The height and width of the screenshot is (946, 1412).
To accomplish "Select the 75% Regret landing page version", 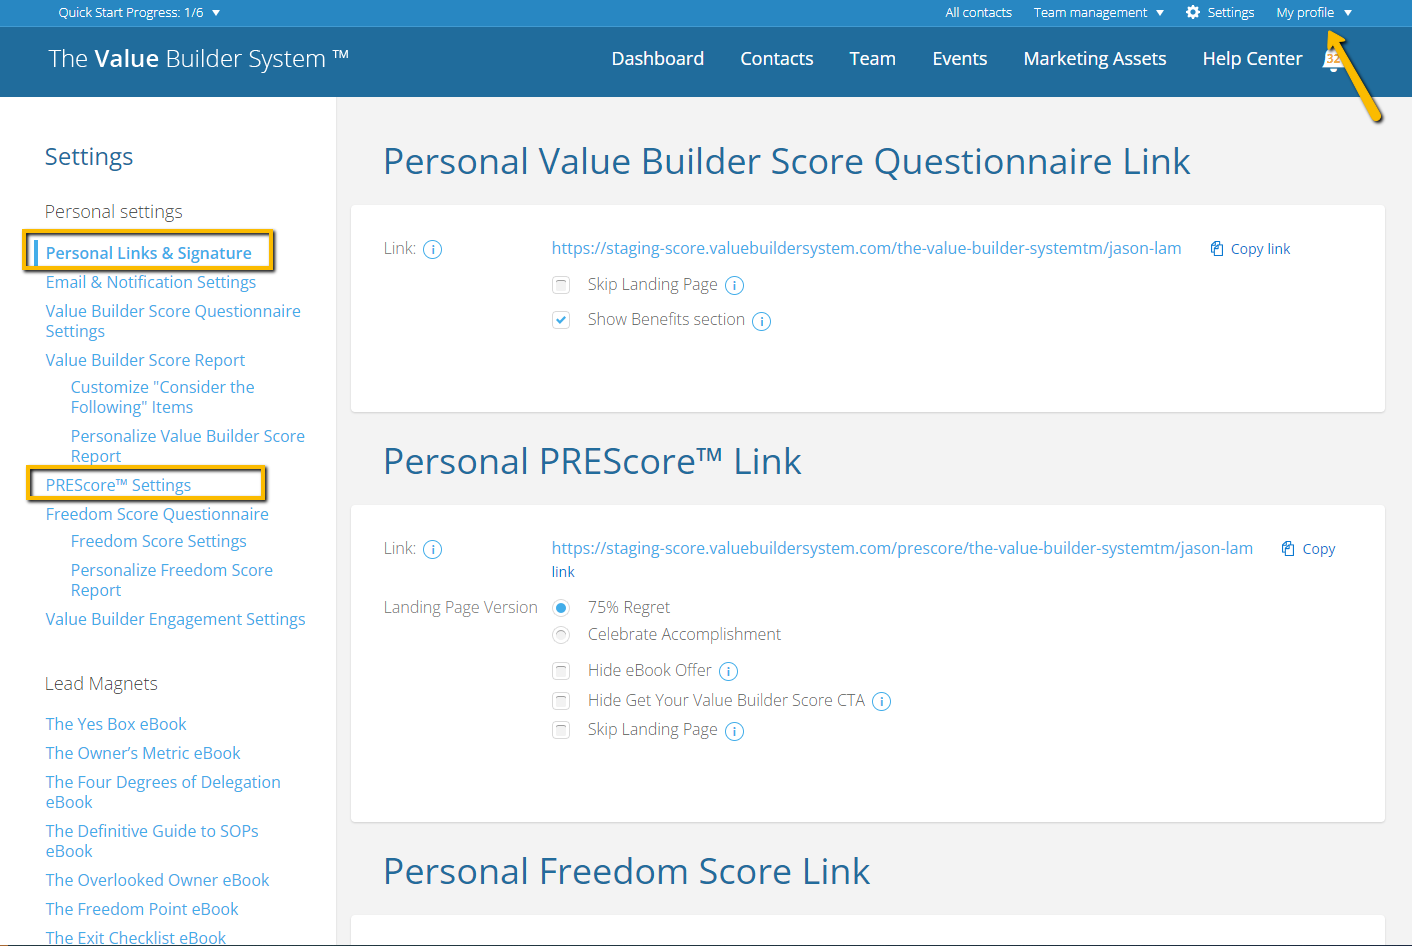I will coord(561,608).
